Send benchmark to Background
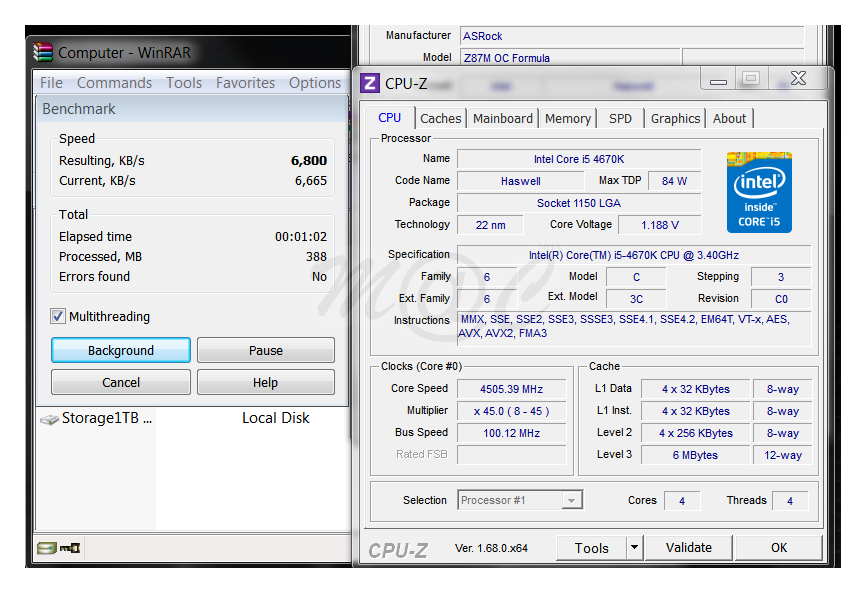The width and height of the screenshot is (866, 593). click(x=121, y=351)
